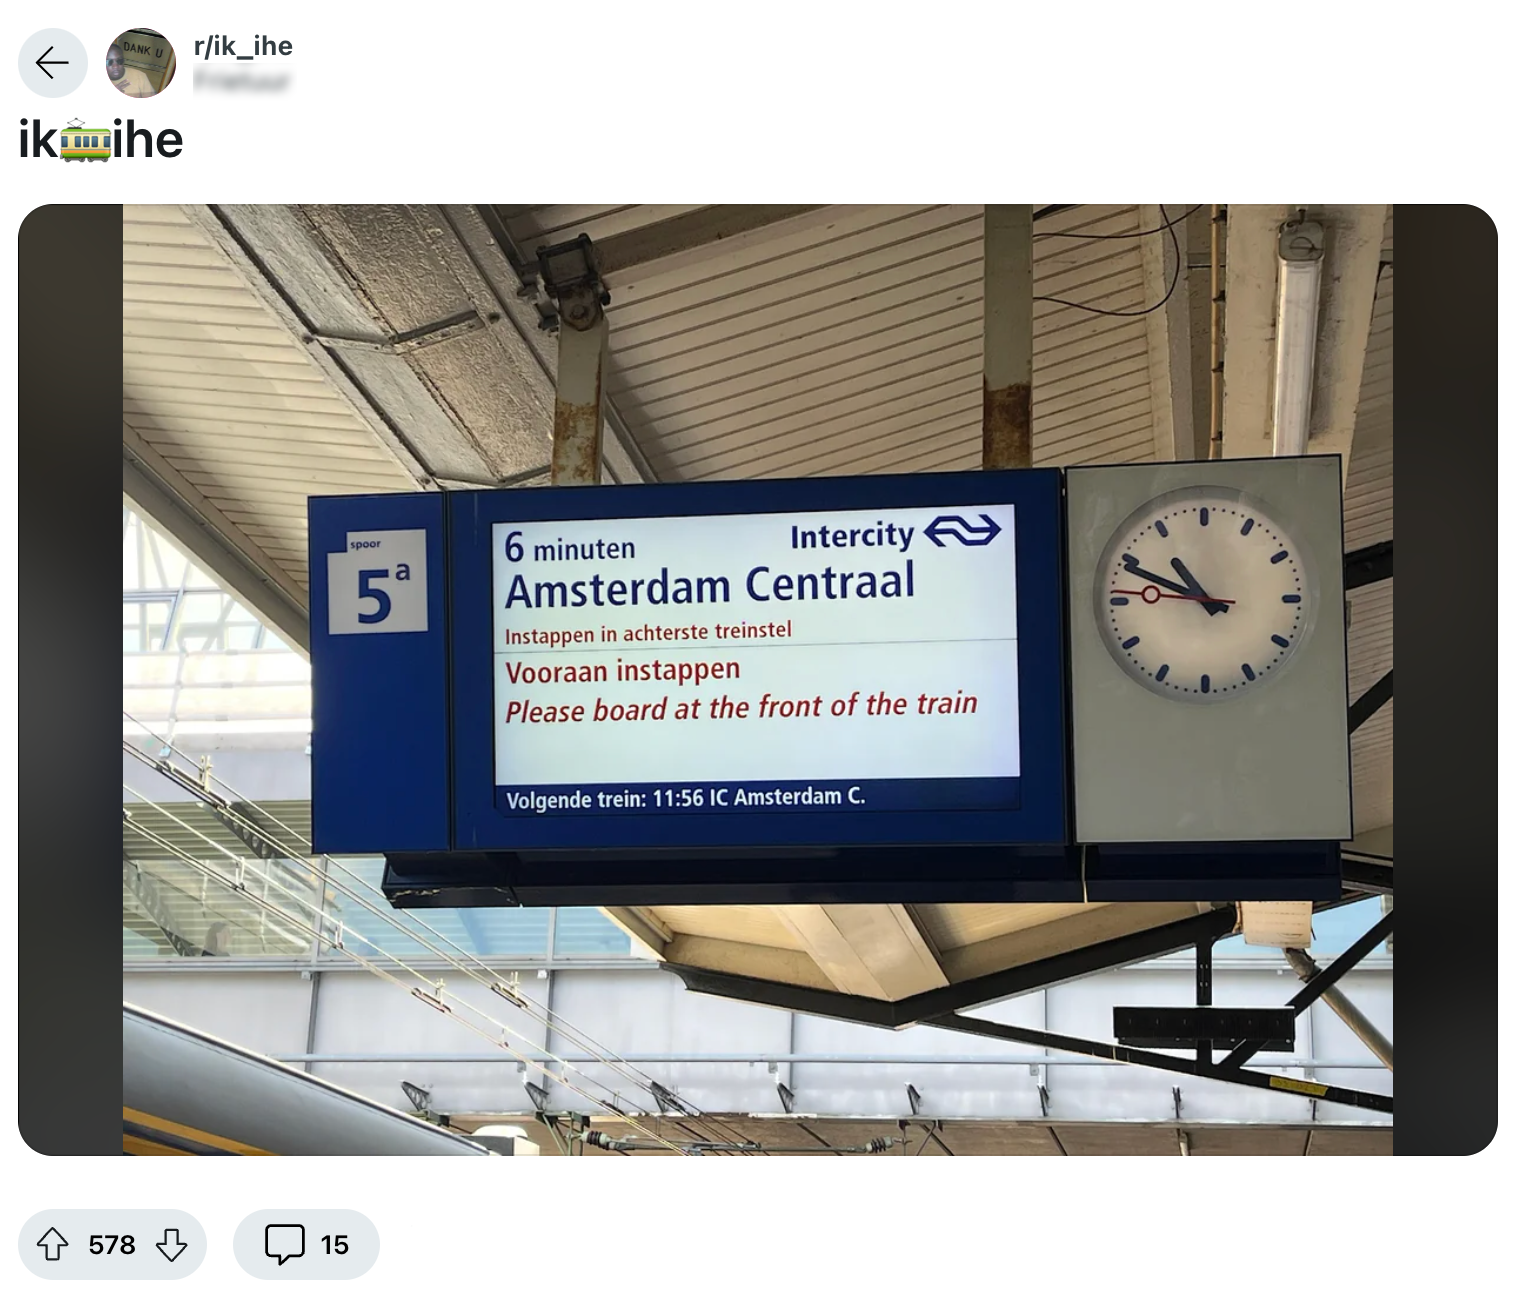
Task: Click the Amsterdam Centraal destination text
Action: click(710, 586)
